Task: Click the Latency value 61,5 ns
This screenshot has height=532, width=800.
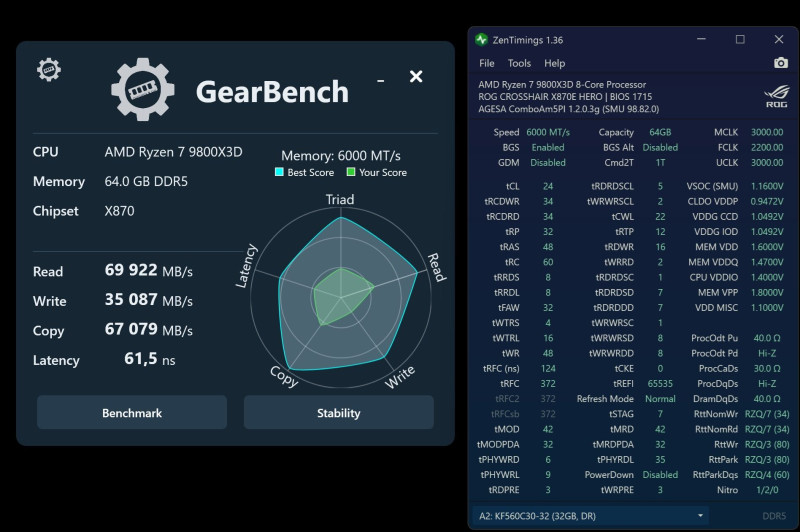Action: click(x=149, y=359)
